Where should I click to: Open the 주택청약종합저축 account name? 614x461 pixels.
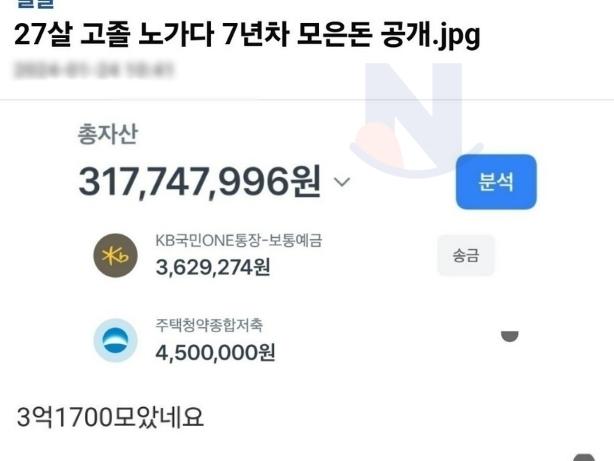(x=209, y=325)
